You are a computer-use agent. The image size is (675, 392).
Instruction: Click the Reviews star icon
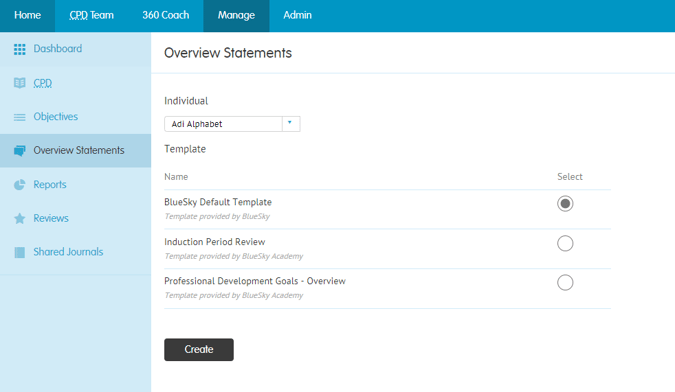[x=19, y=218]
